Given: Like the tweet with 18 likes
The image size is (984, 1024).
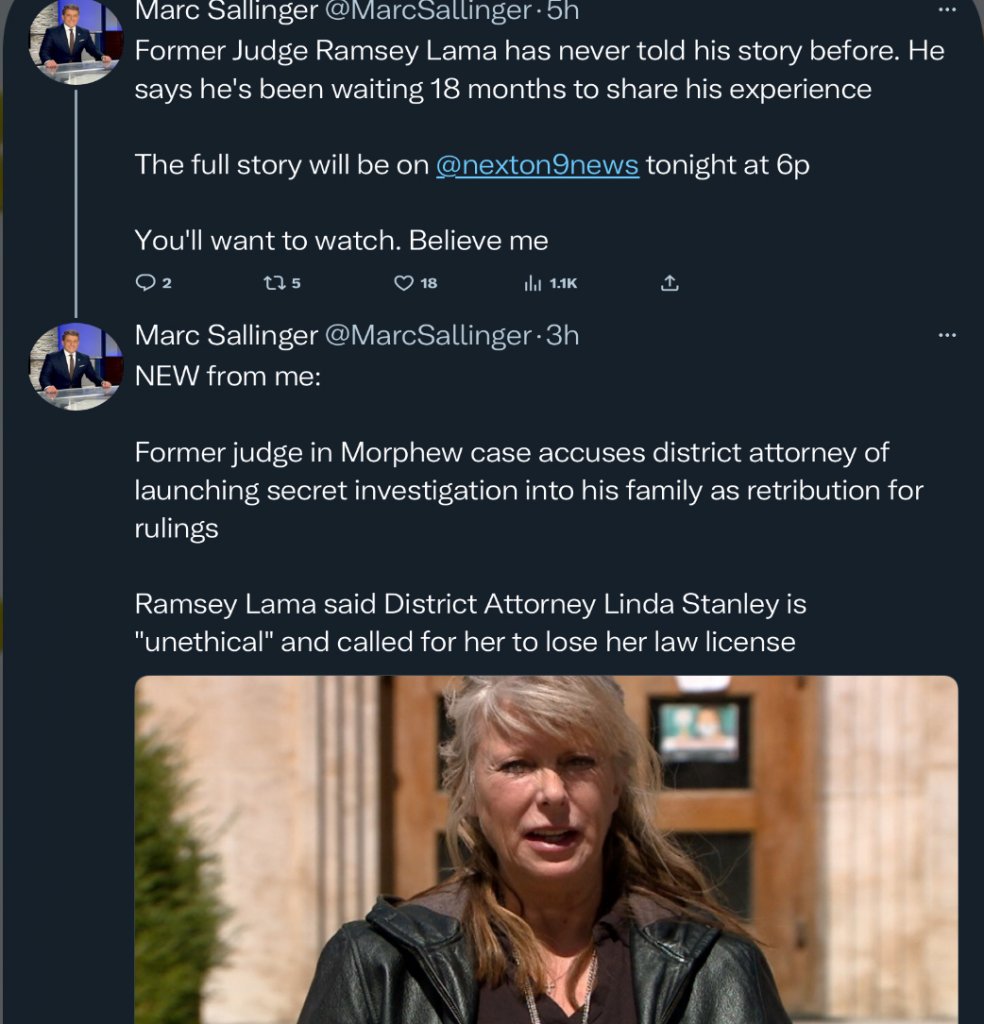Looking at the screenshot, I should [404, 283].
